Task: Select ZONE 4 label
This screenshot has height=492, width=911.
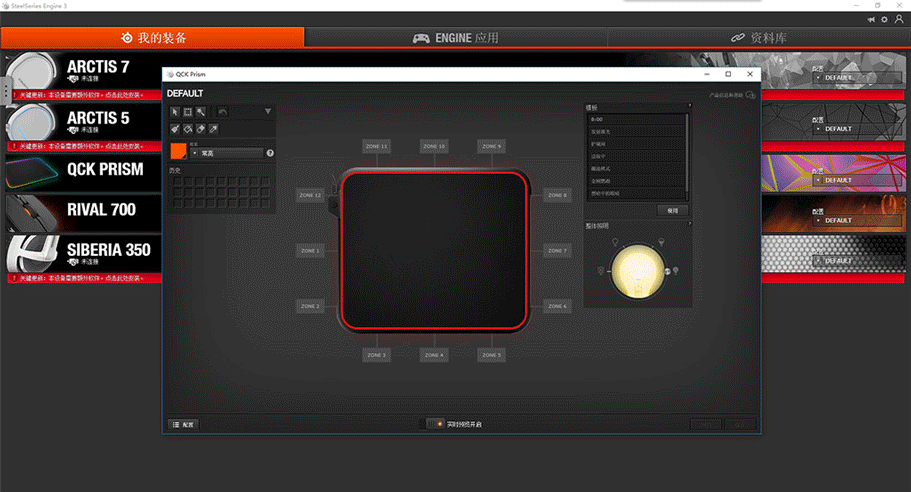Action: click(x=434, y=355)
